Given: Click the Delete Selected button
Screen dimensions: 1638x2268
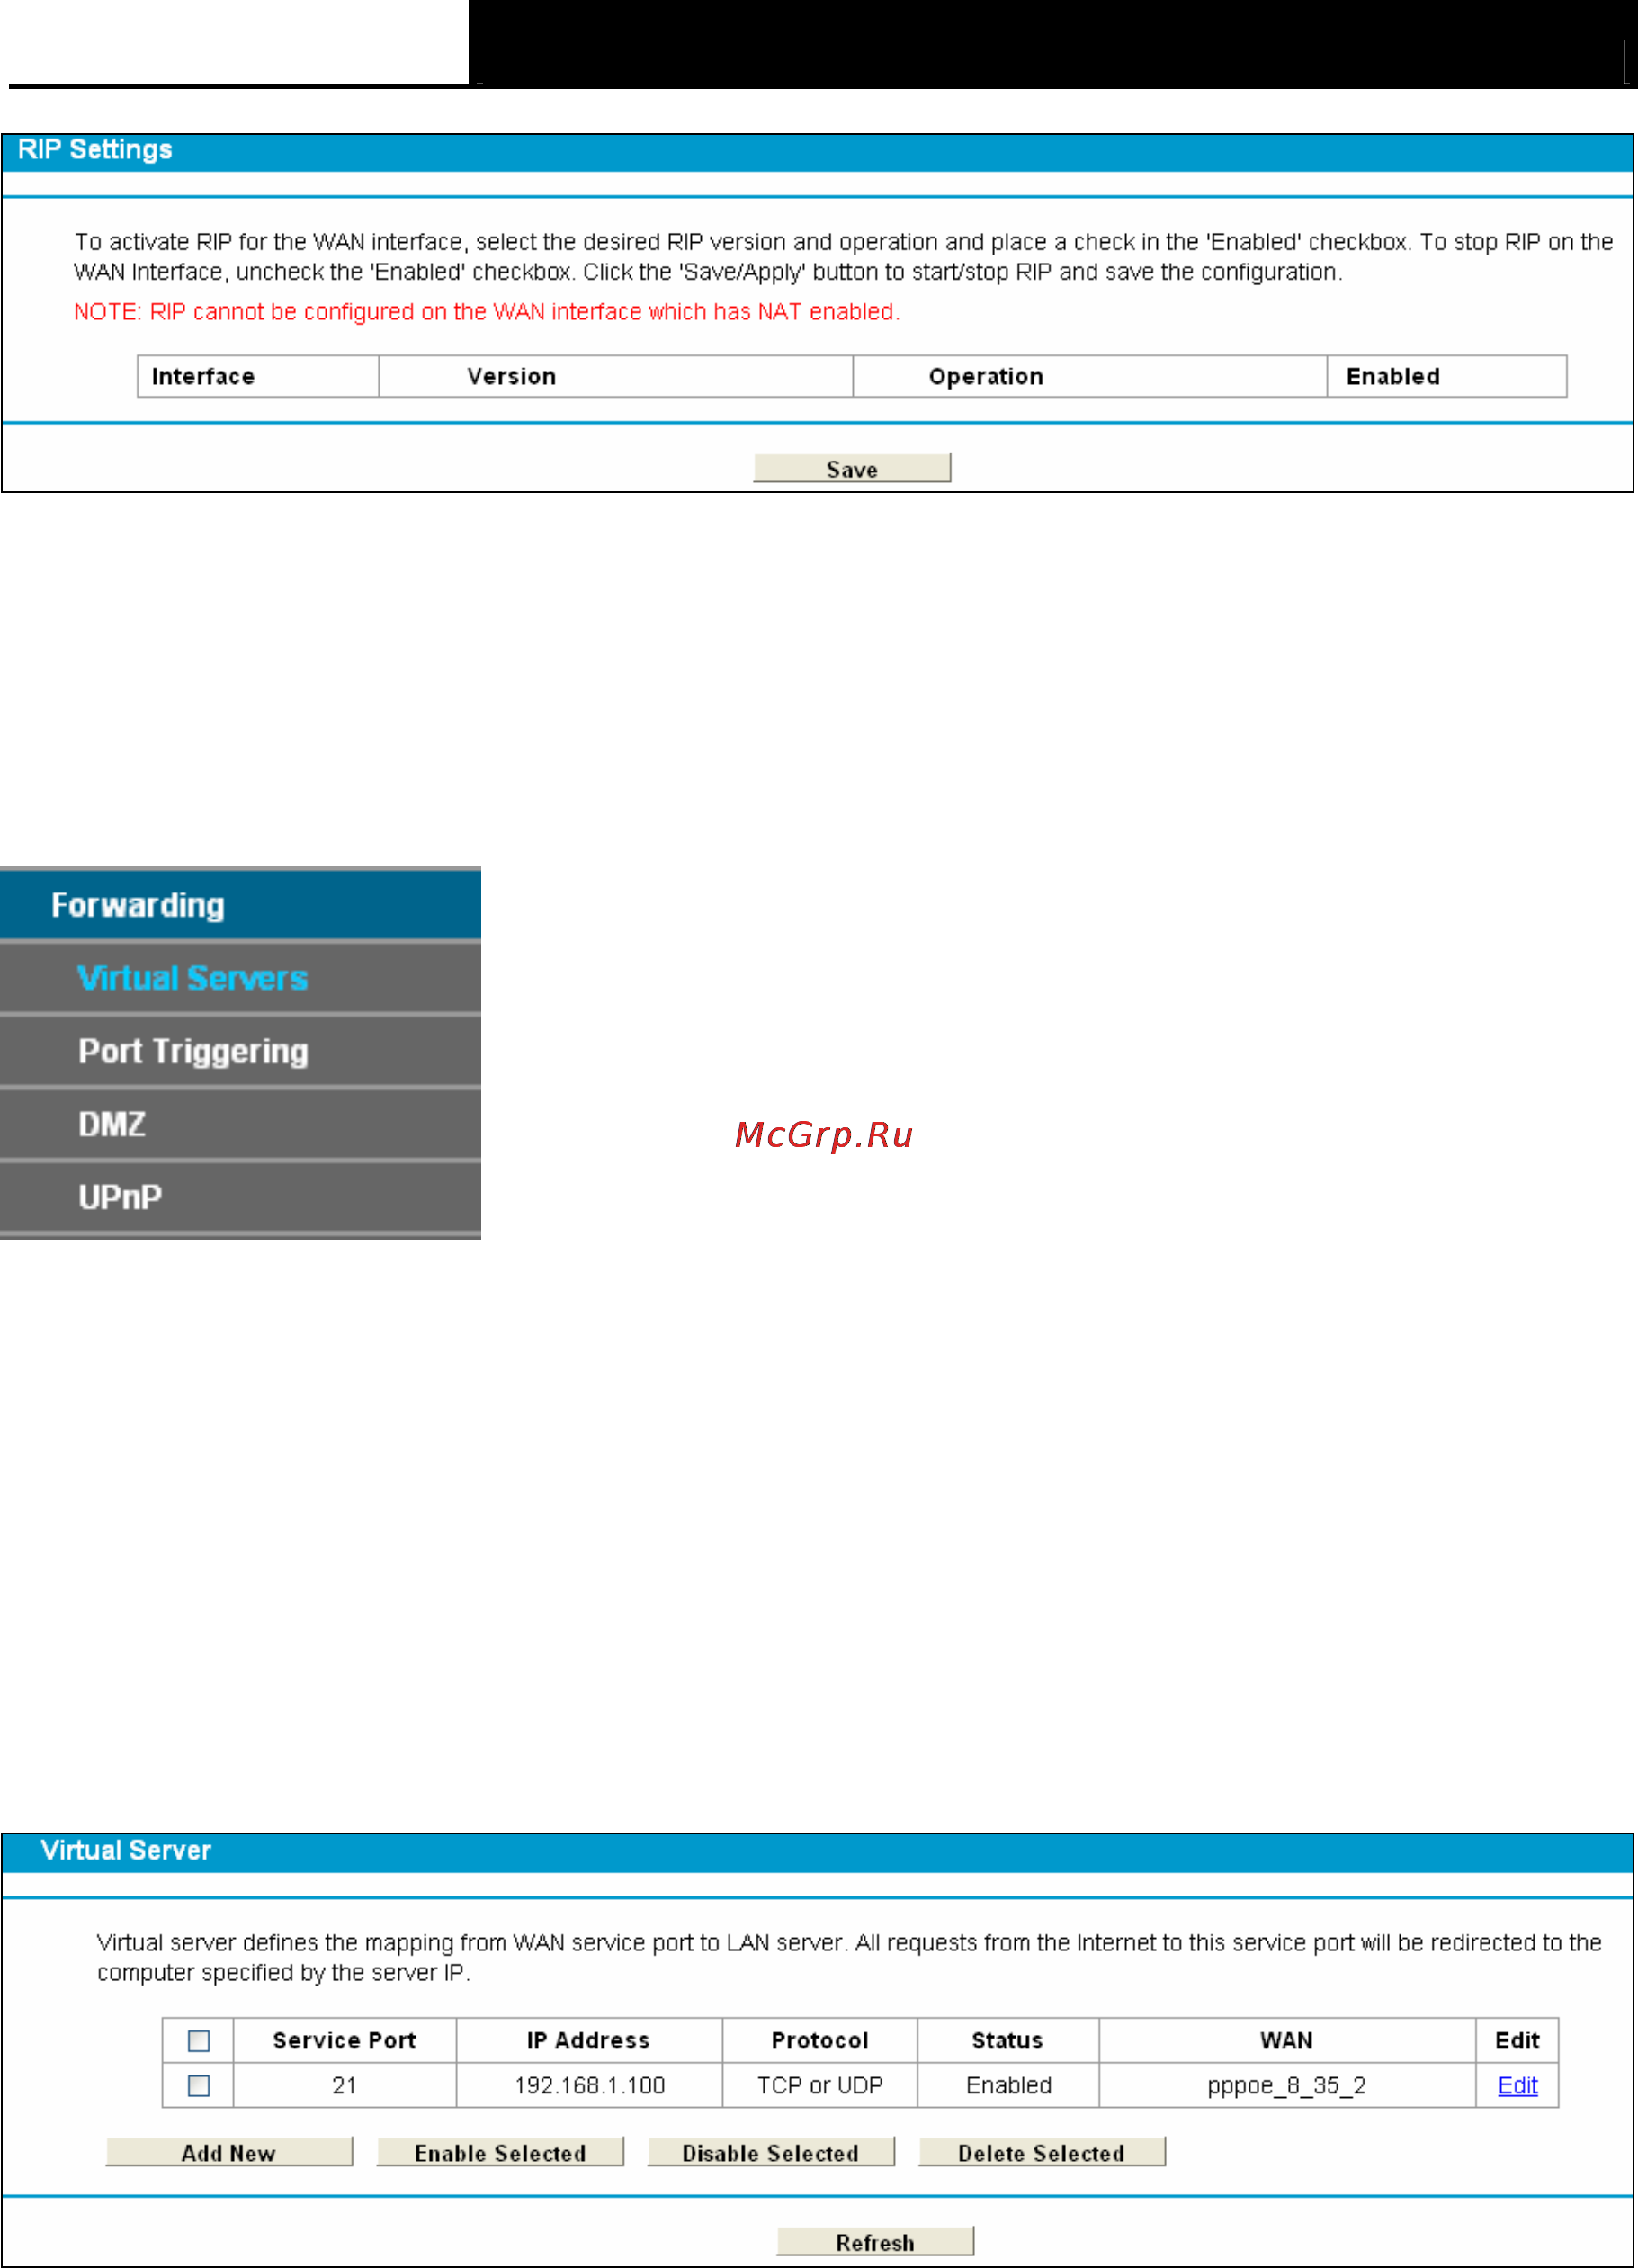Looking at the screenshot, I should 1042,2152.
